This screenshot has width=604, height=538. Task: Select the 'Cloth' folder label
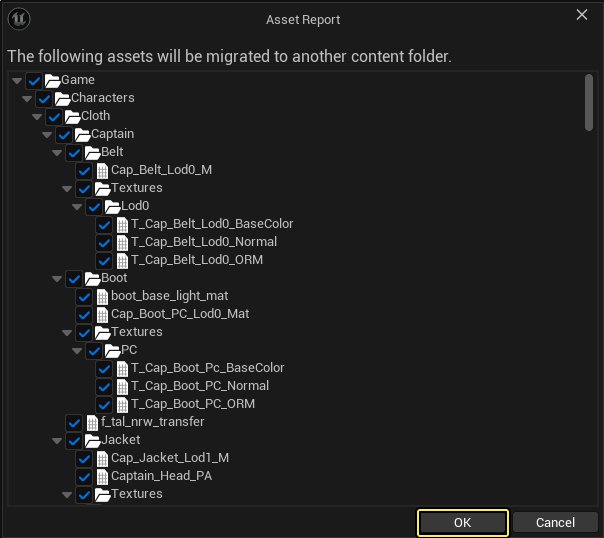click(96, 116)
